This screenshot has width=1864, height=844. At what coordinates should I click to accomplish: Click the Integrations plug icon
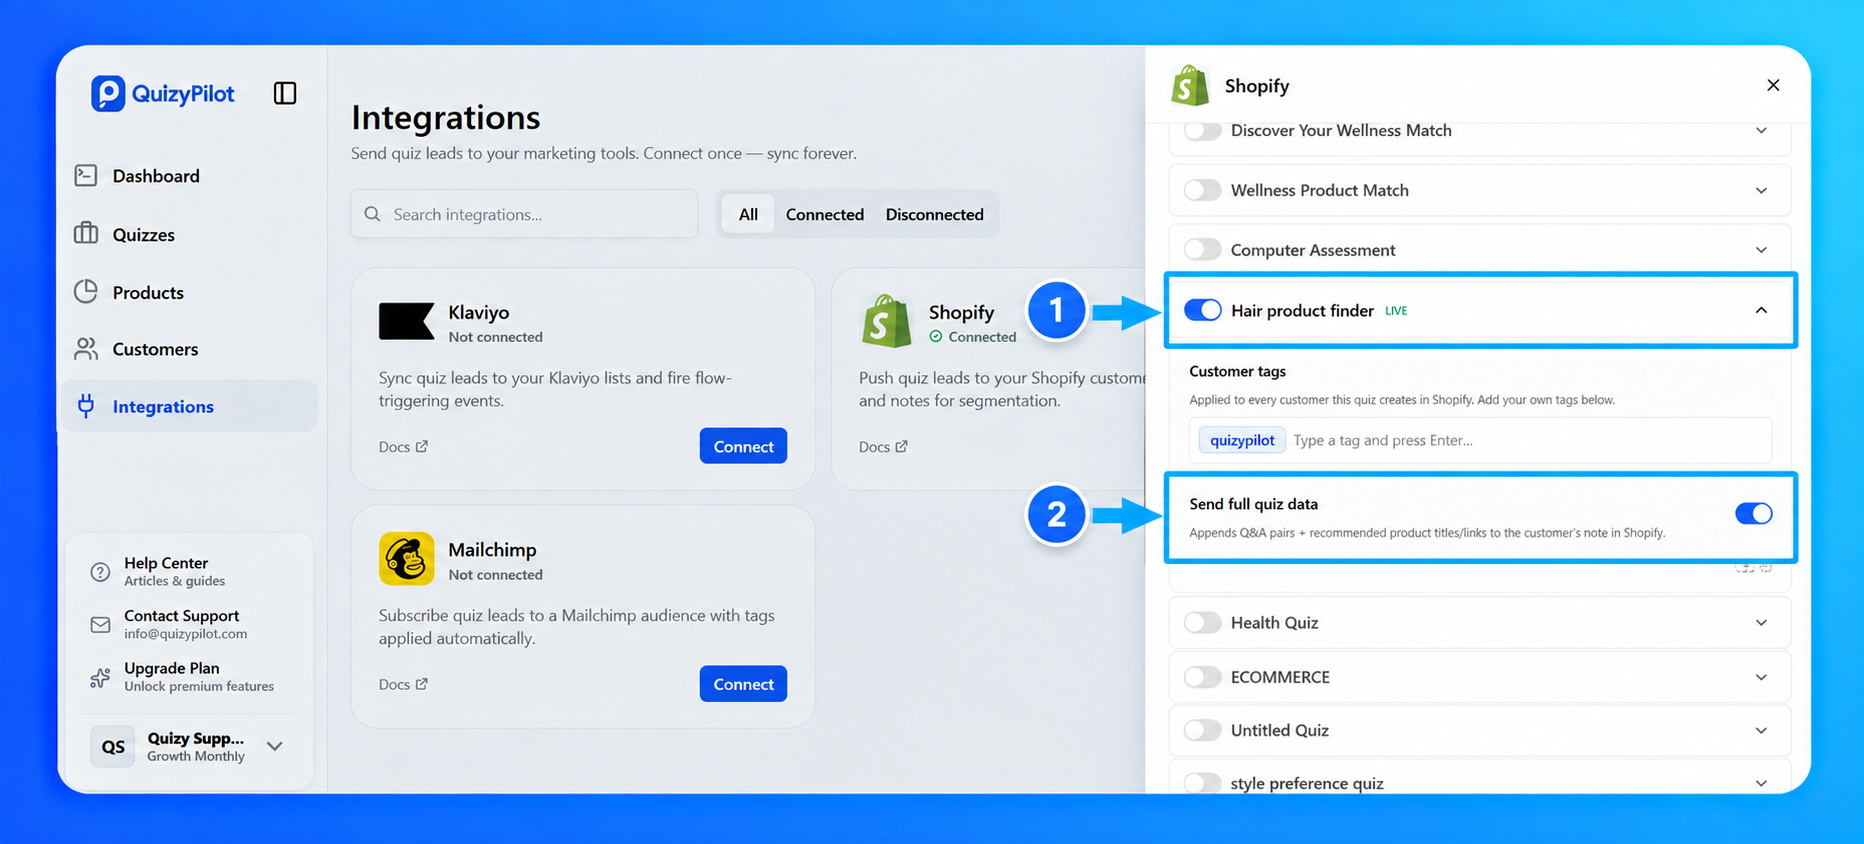[x=86, y=406]
